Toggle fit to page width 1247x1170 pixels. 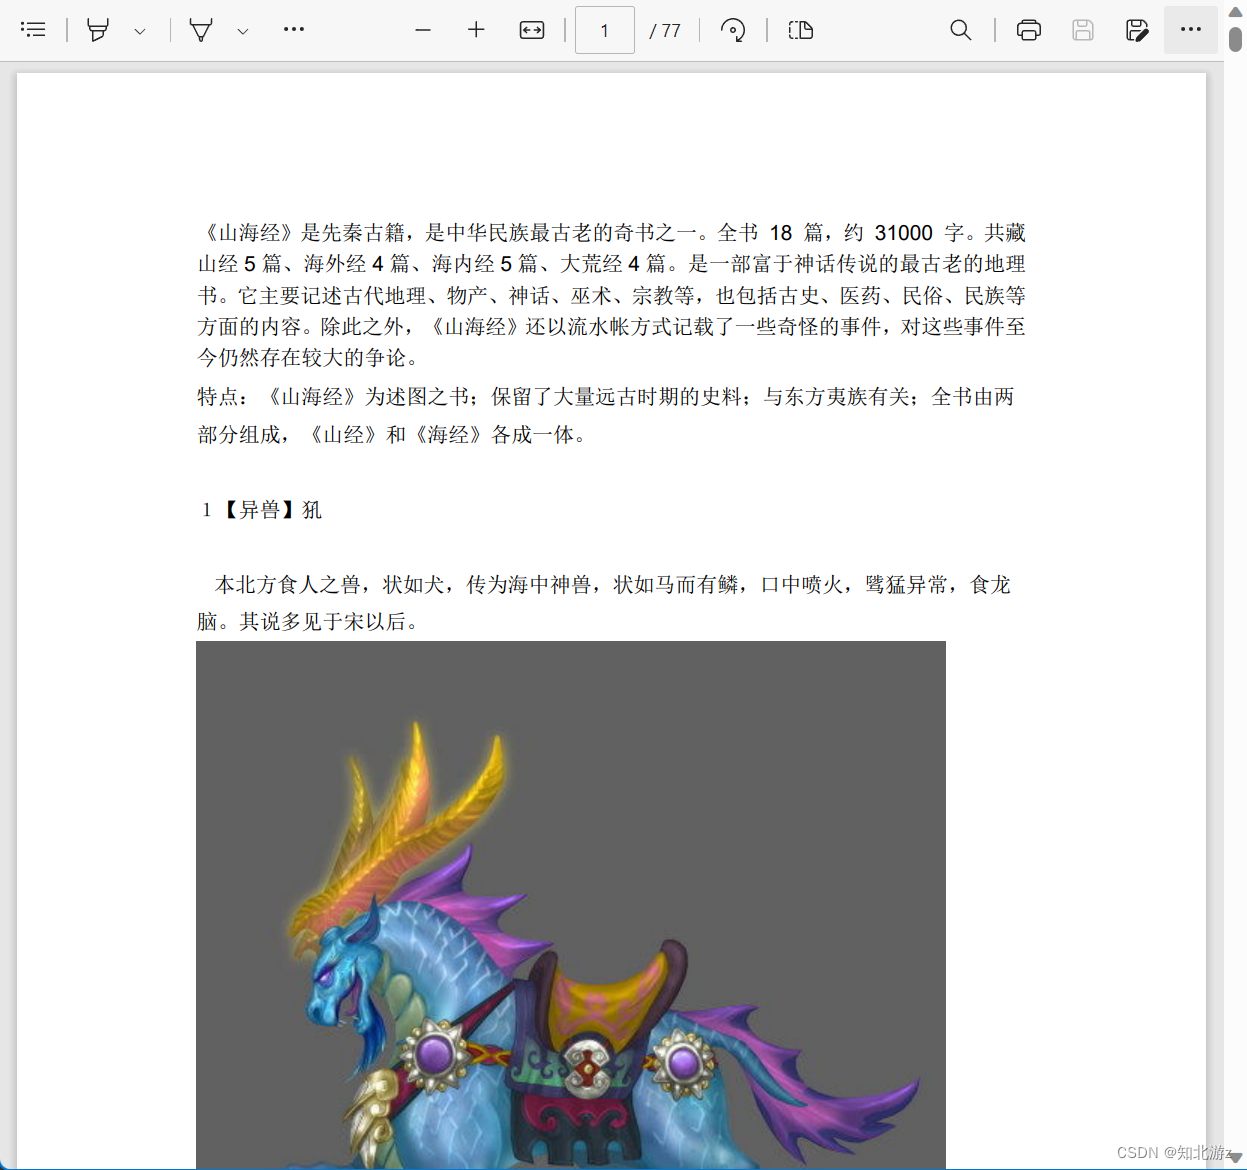(532, 30)
